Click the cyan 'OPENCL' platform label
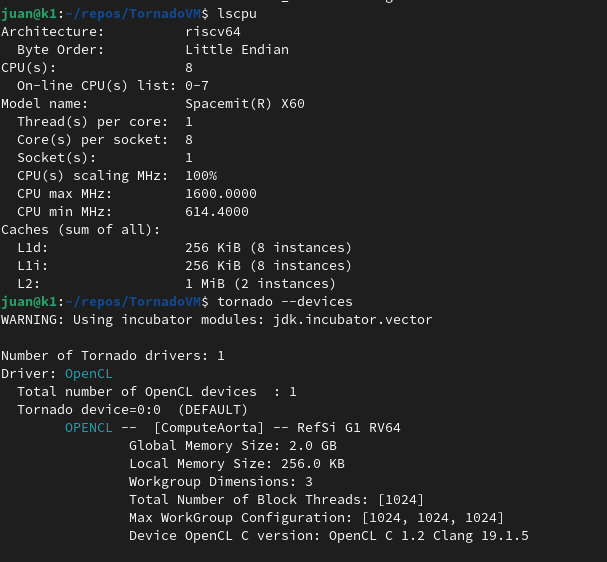Screen dimensions: 607x562 click(x=89, y=428)
